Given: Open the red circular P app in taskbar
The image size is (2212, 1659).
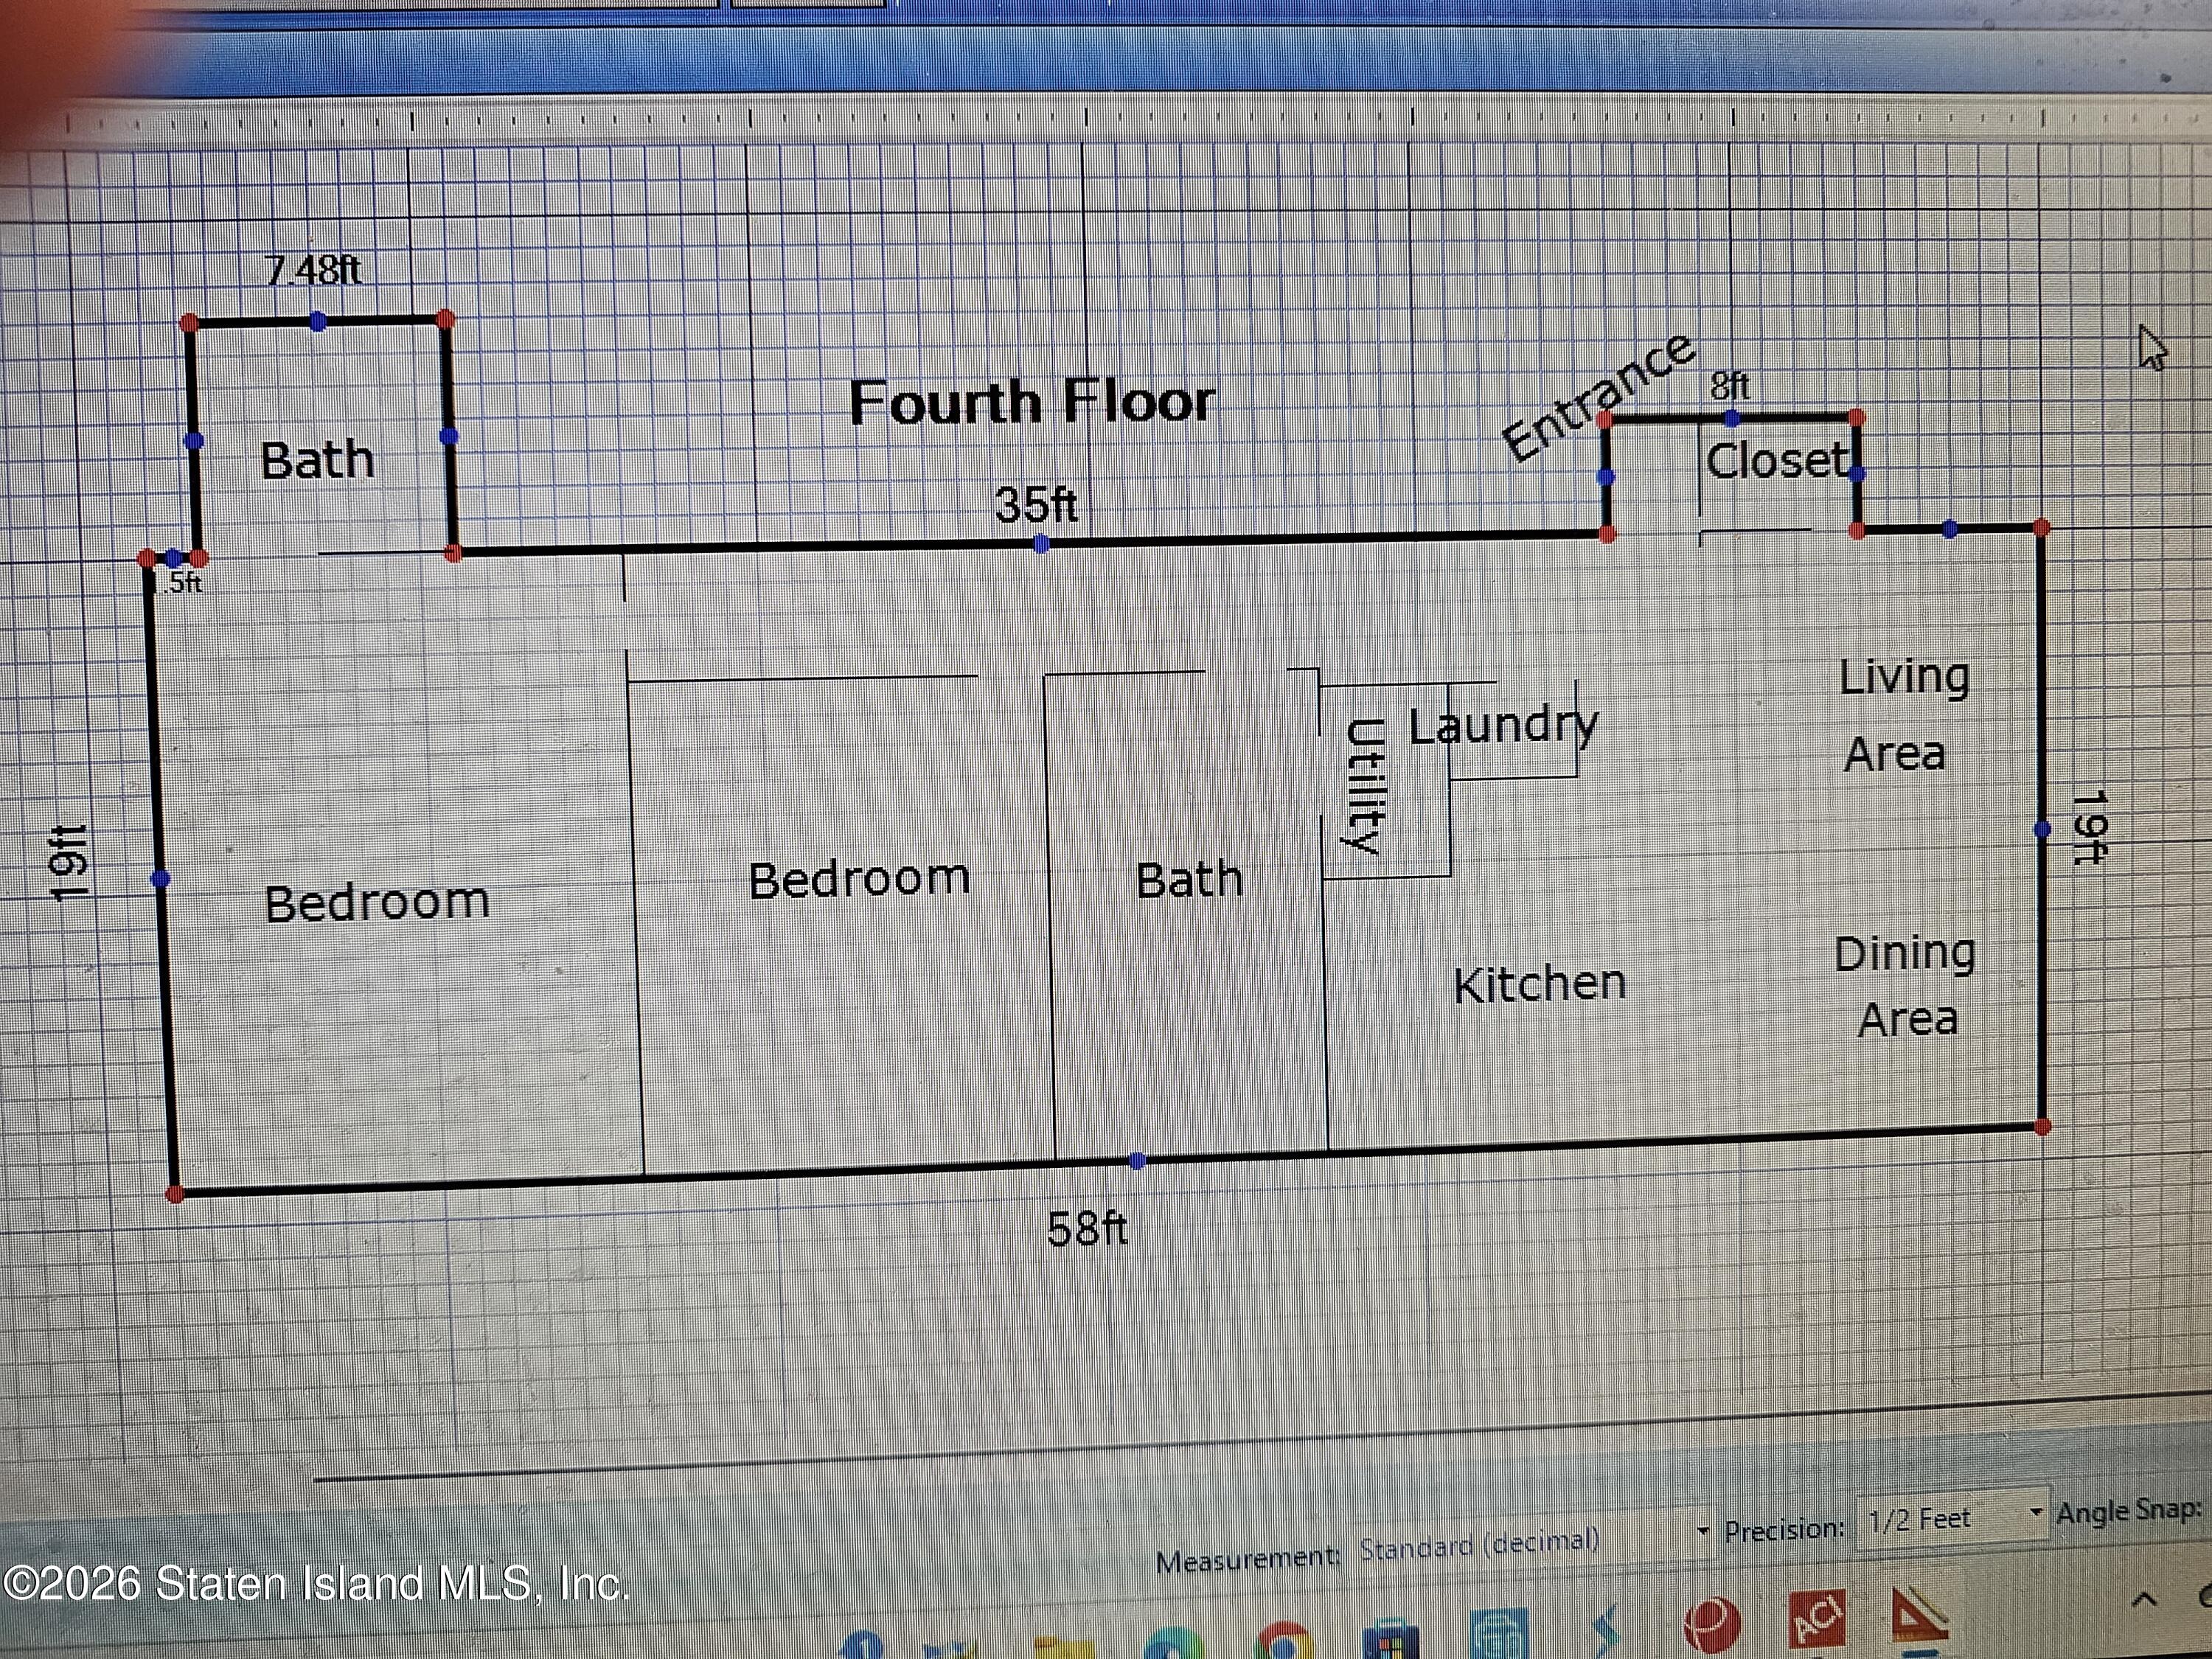Looking at the screenshot, I should tap(1712, 1625).
